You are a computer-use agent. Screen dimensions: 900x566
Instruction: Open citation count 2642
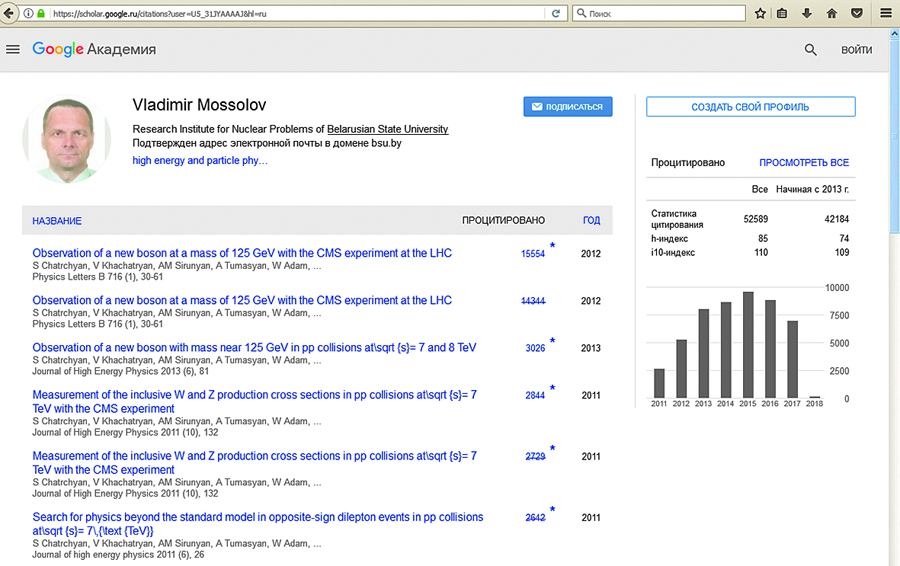coord(535,518)
